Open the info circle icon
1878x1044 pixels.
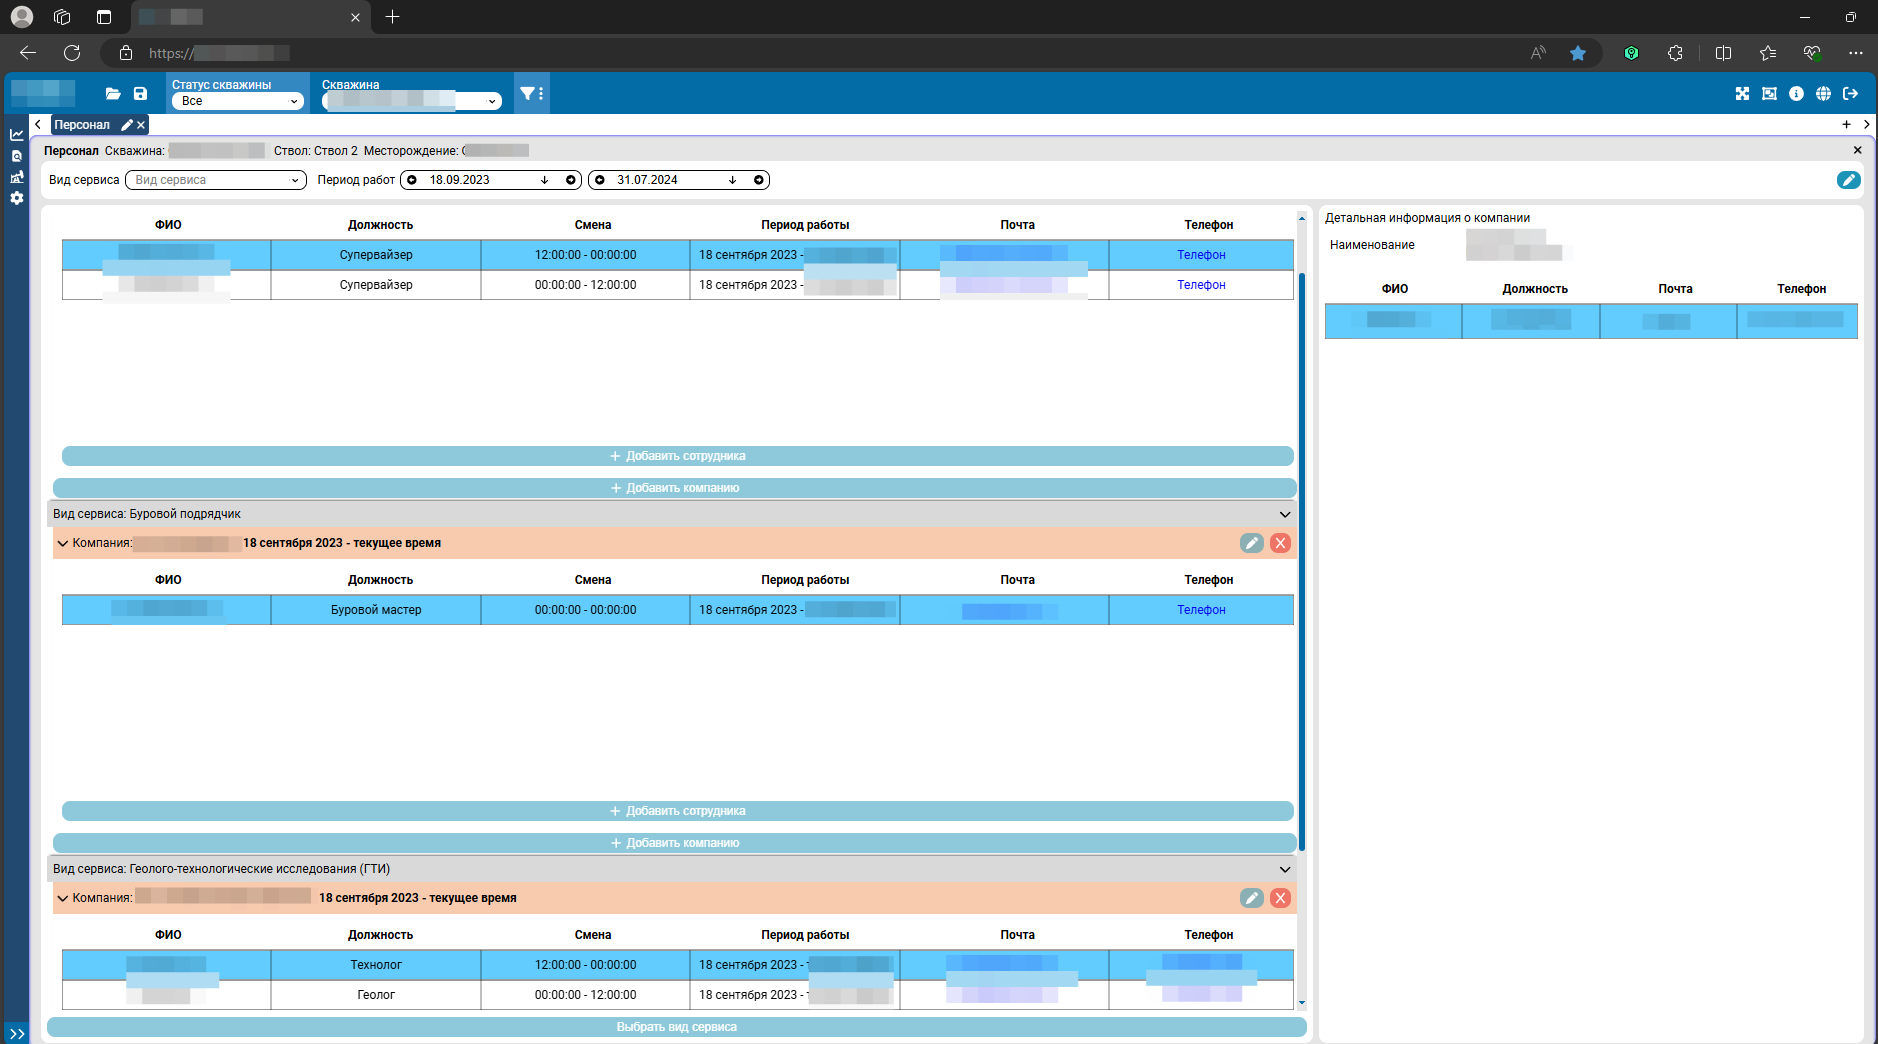[1796, 94]
